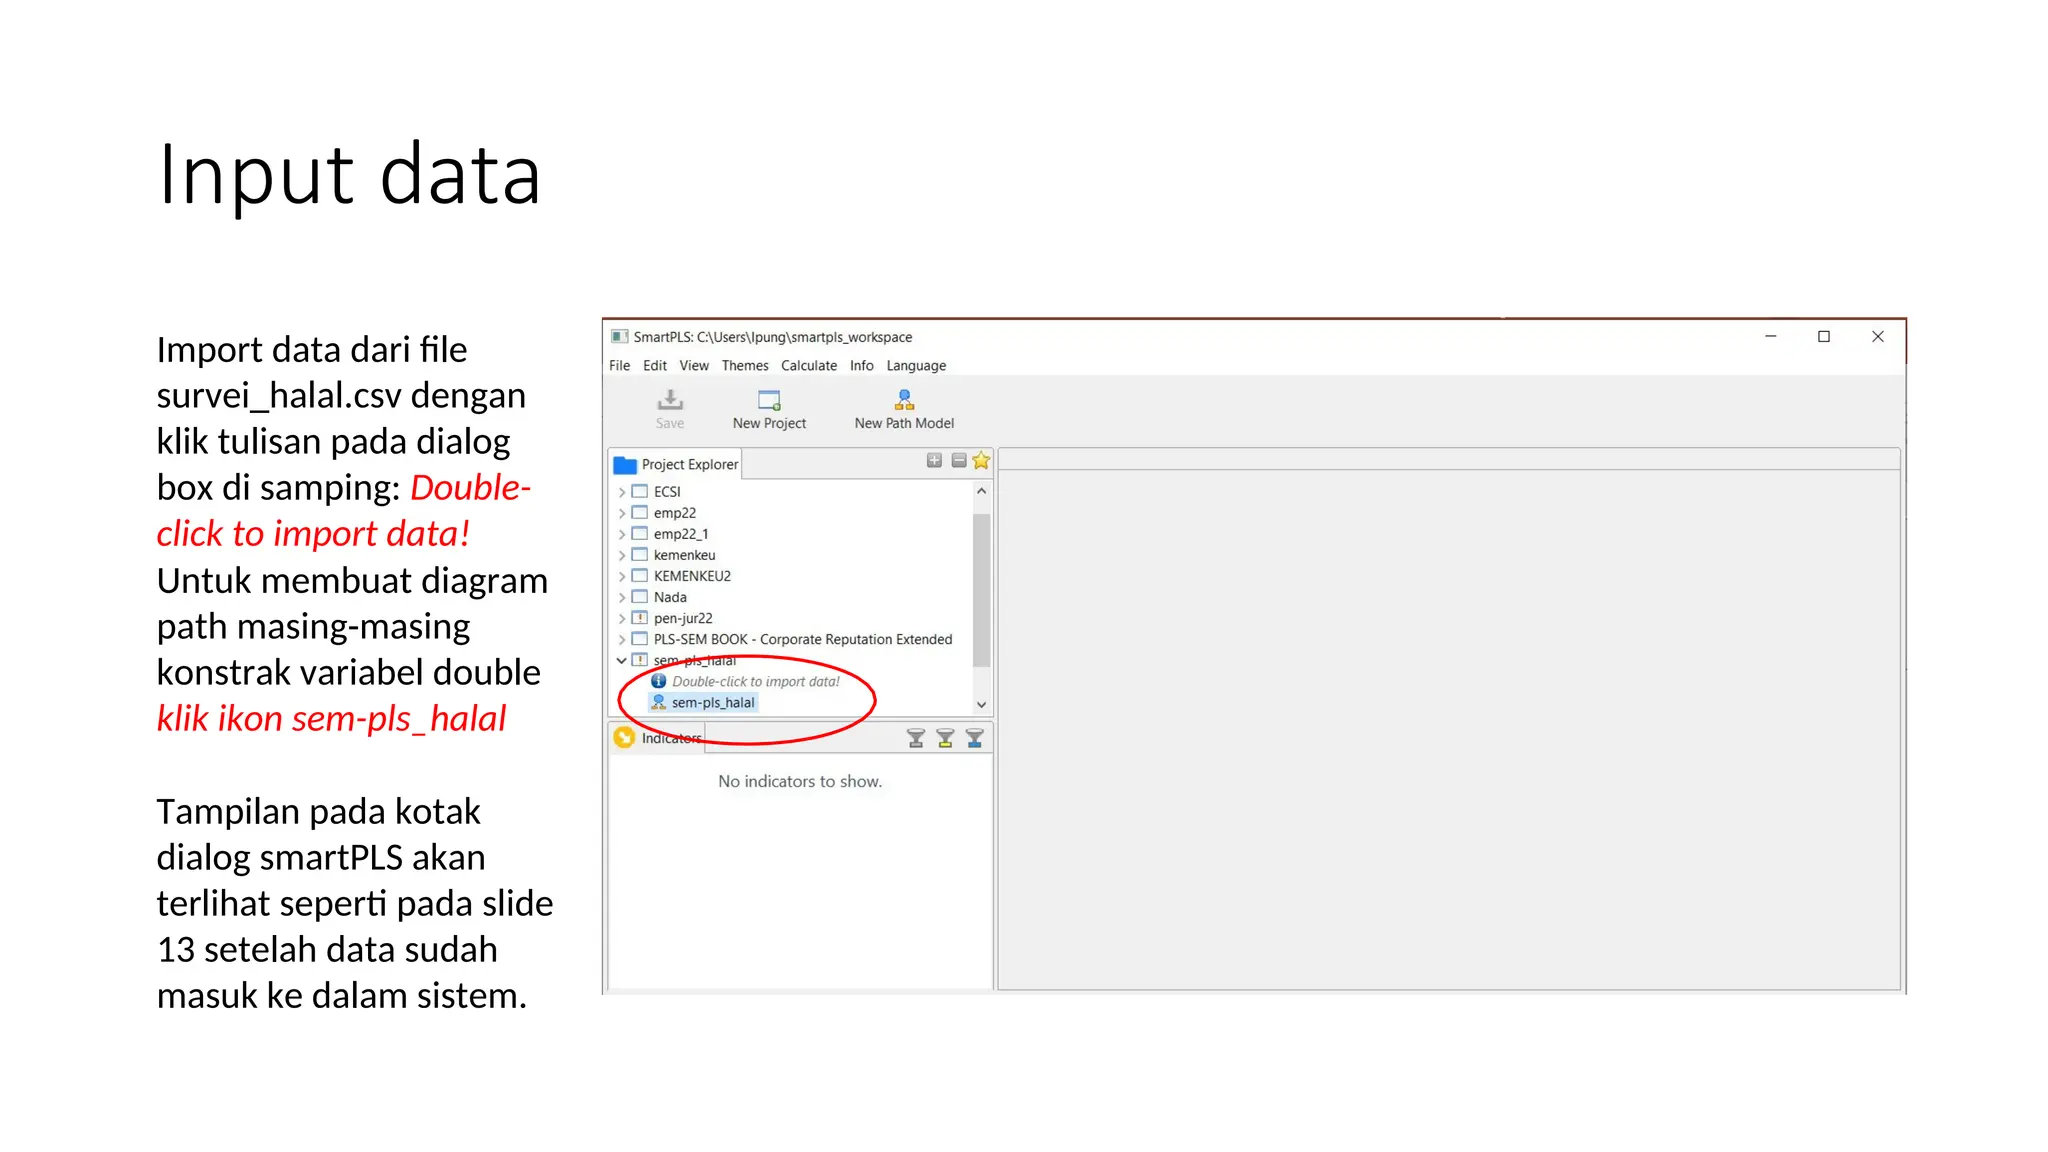Open the File menu
The height and width of the screenshot is (1152, 2048).
point(619,366)
